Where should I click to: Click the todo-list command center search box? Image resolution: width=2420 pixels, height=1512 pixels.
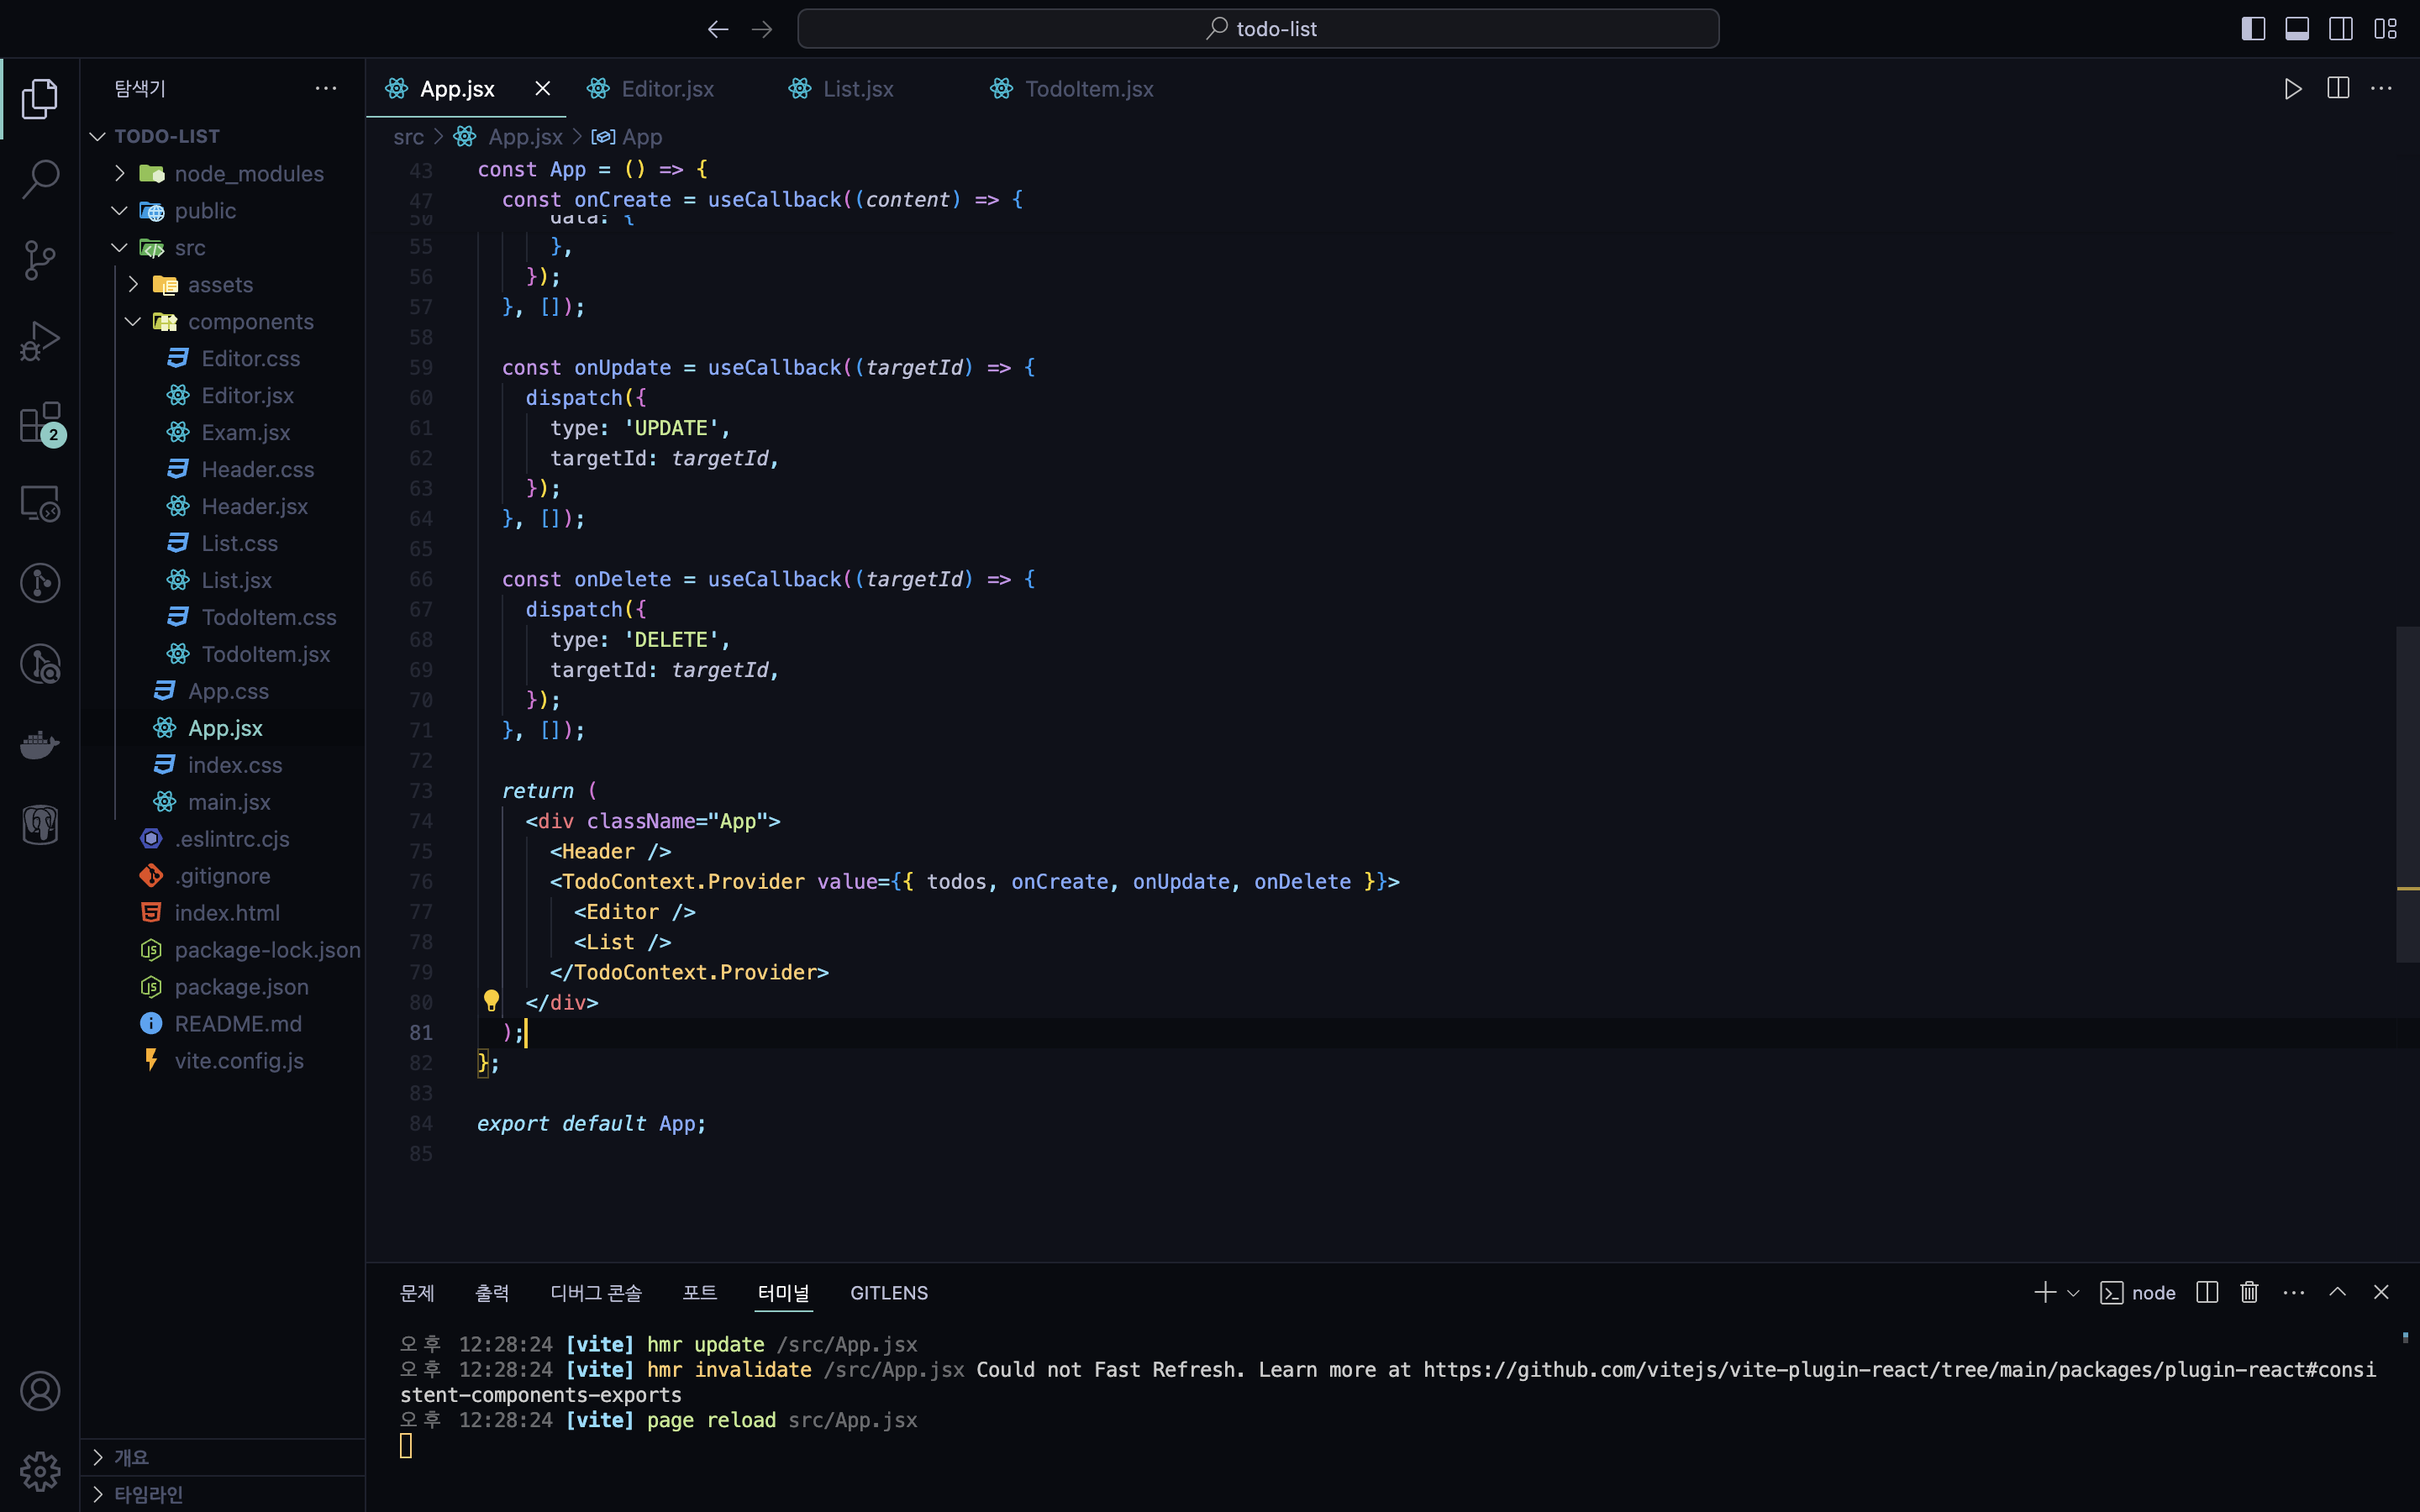pyautogui.click(x=1258, y=29)
